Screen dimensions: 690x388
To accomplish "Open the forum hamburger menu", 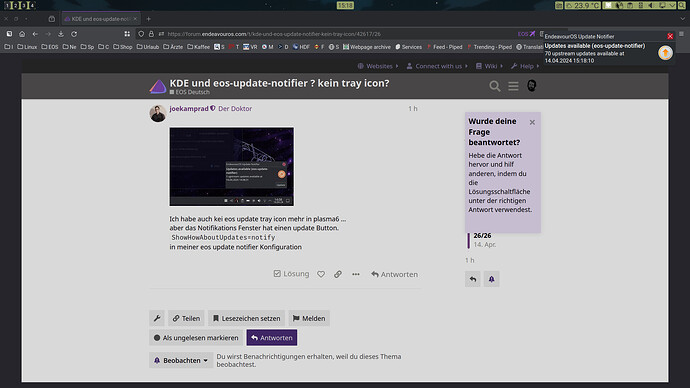I will 513,86.
